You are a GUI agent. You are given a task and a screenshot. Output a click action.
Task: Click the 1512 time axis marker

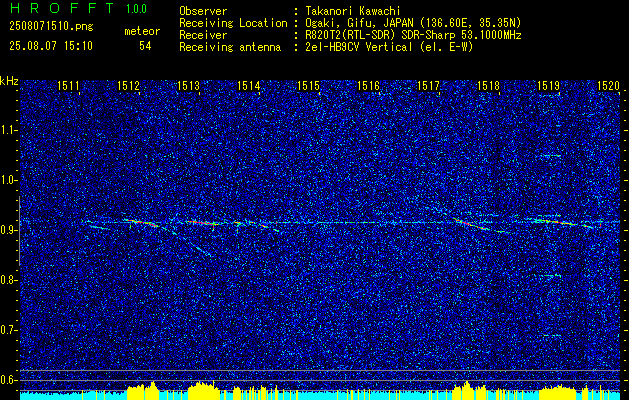click(x=128, y=85)
